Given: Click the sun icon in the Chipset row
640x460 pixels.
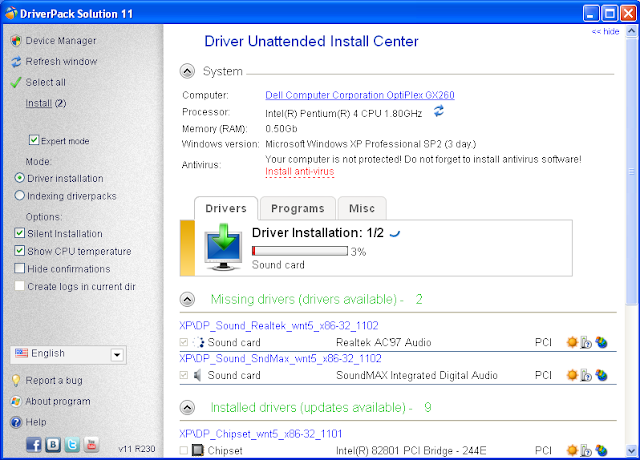Looking at the screenshot, I should 572,450.
